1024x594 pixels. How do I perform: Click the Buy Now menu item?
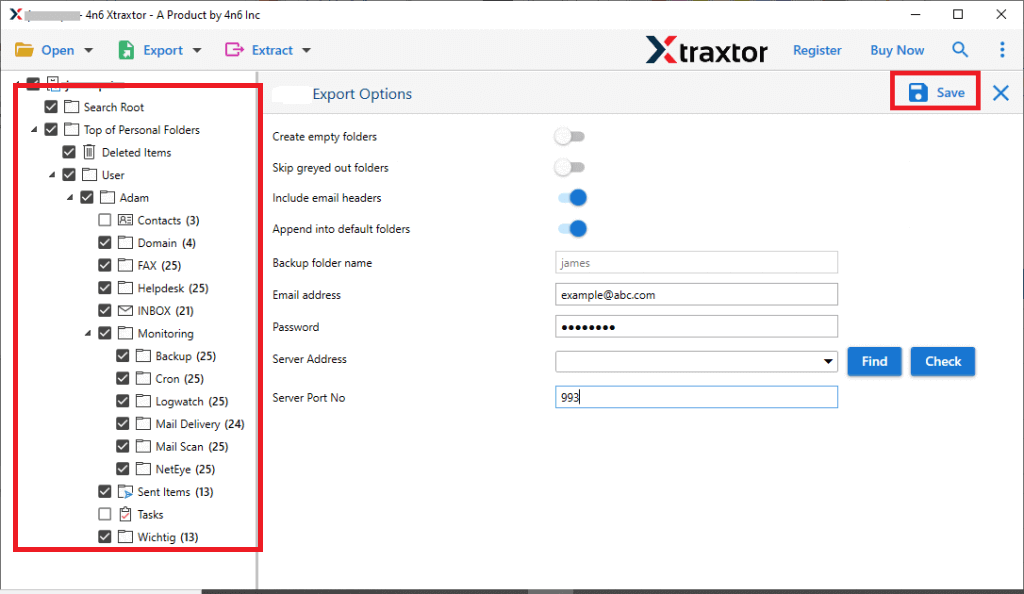[x=896, y=49]
